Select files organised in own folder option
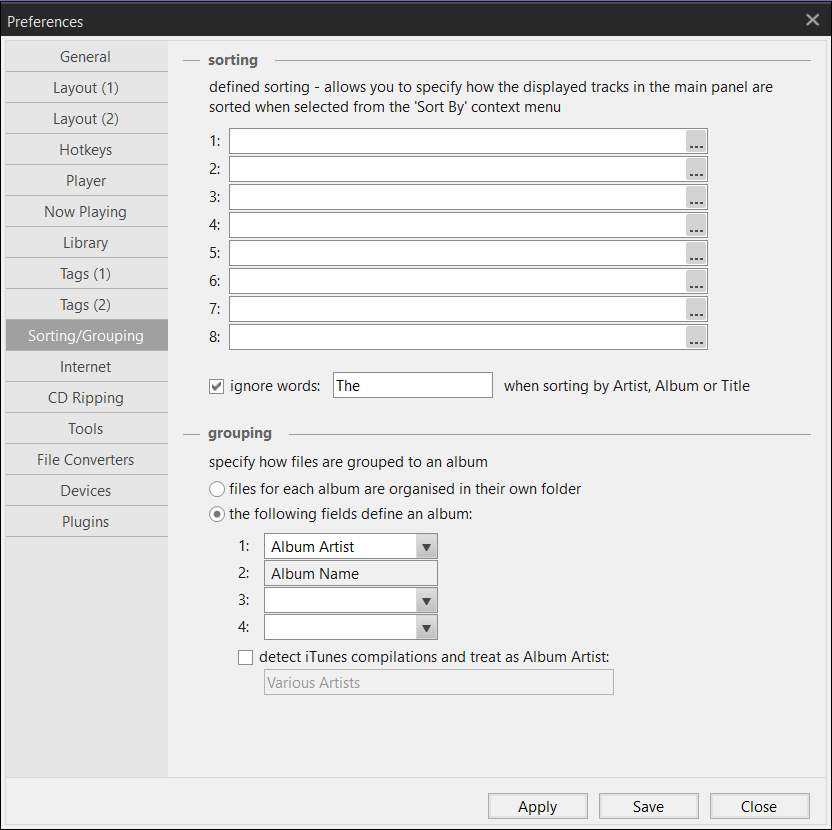832x830 pixels. (x=216, y=489)
